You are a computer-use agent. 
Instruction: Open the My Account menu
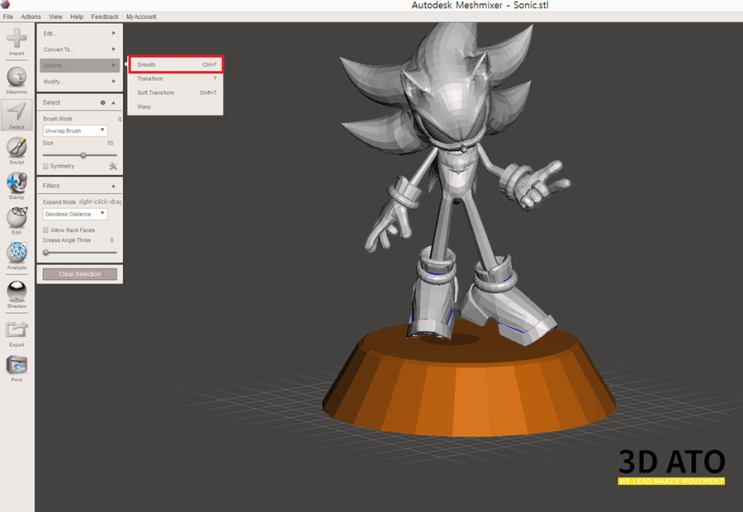tap(141, 17)
